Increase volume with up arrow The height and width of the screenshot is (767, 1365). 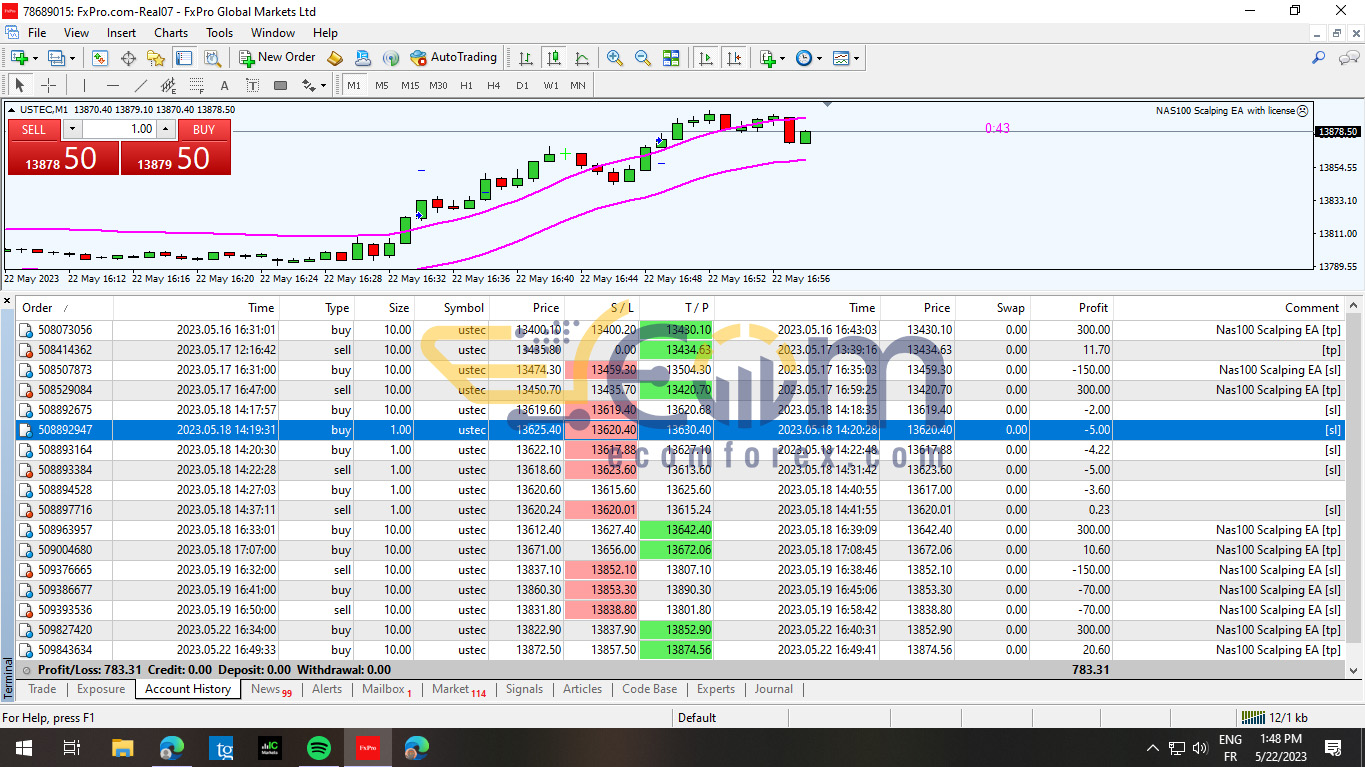(165, 129)
